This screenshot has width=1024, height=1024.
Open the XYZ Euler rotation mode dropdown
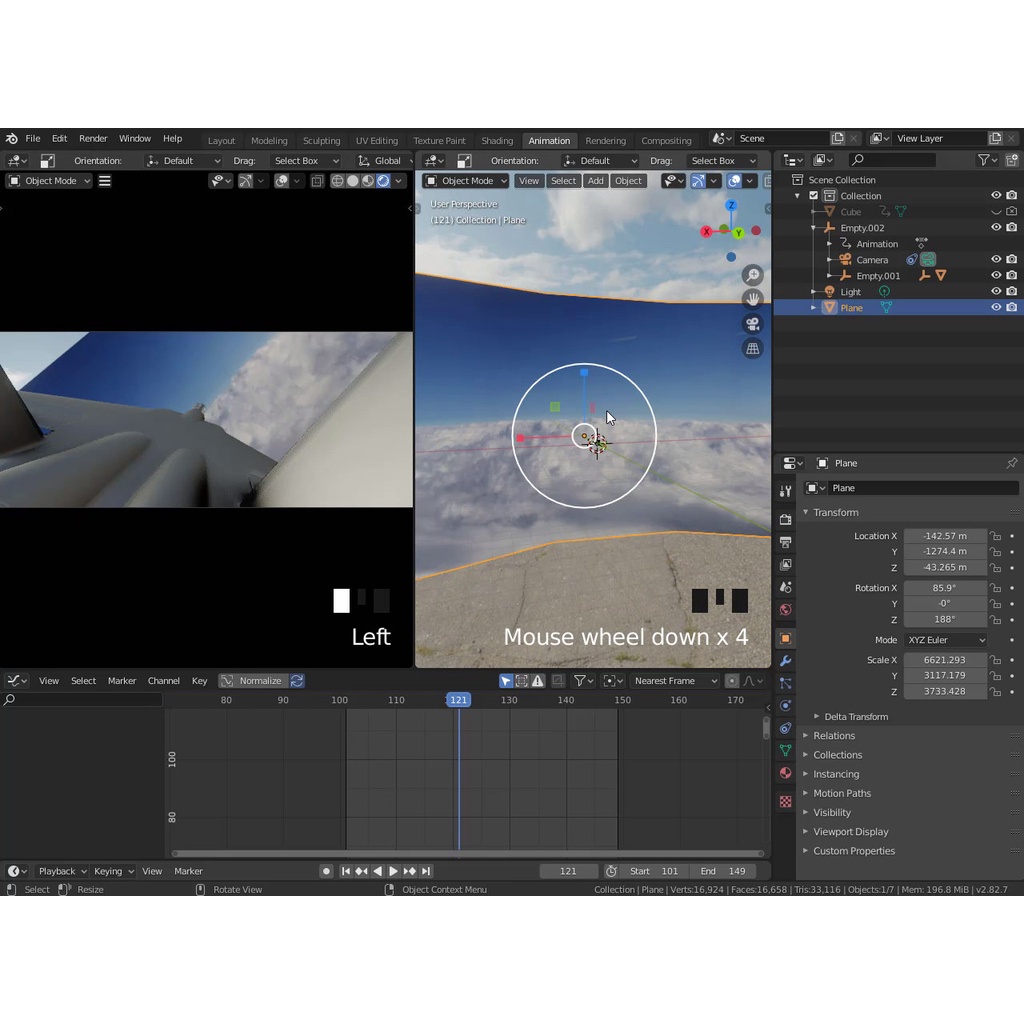[945, 640]
